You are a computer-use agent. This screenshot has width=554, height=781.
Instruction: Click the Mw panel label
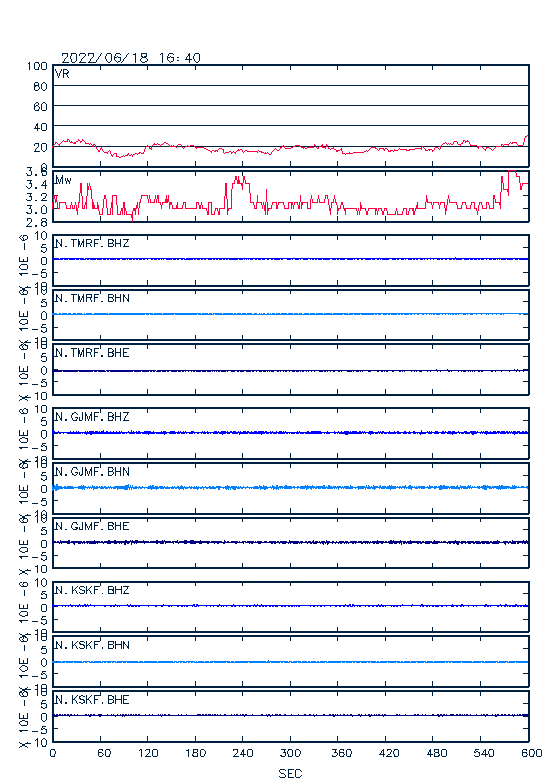tap(63, 180)
